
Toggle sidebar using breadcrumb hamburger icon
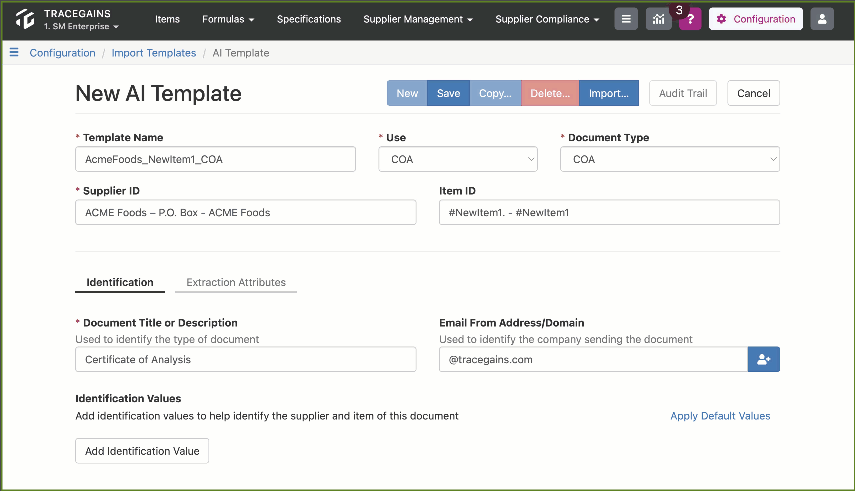coord(14,52)
